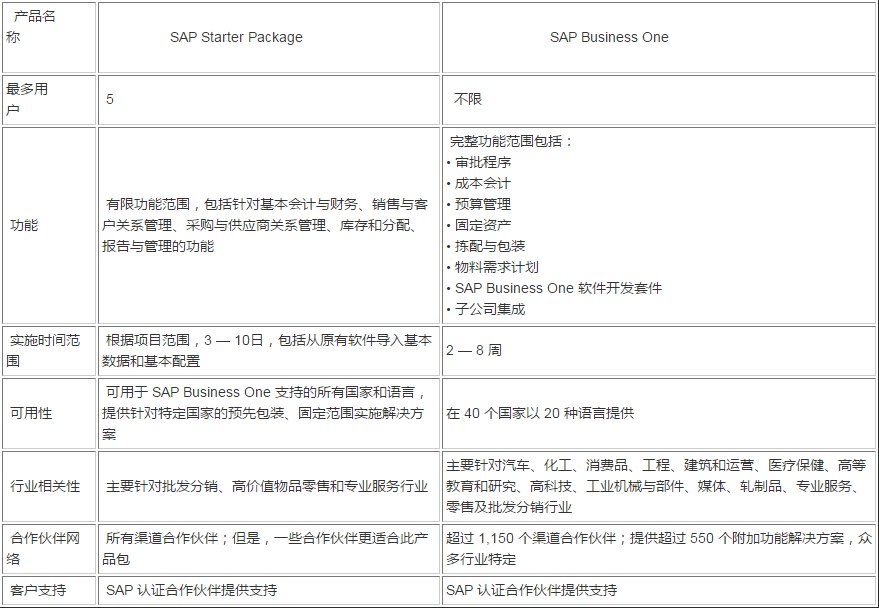Click the 超过 1,150 个渠道合作伙伴 cell
879x608 pixels.
659,549
